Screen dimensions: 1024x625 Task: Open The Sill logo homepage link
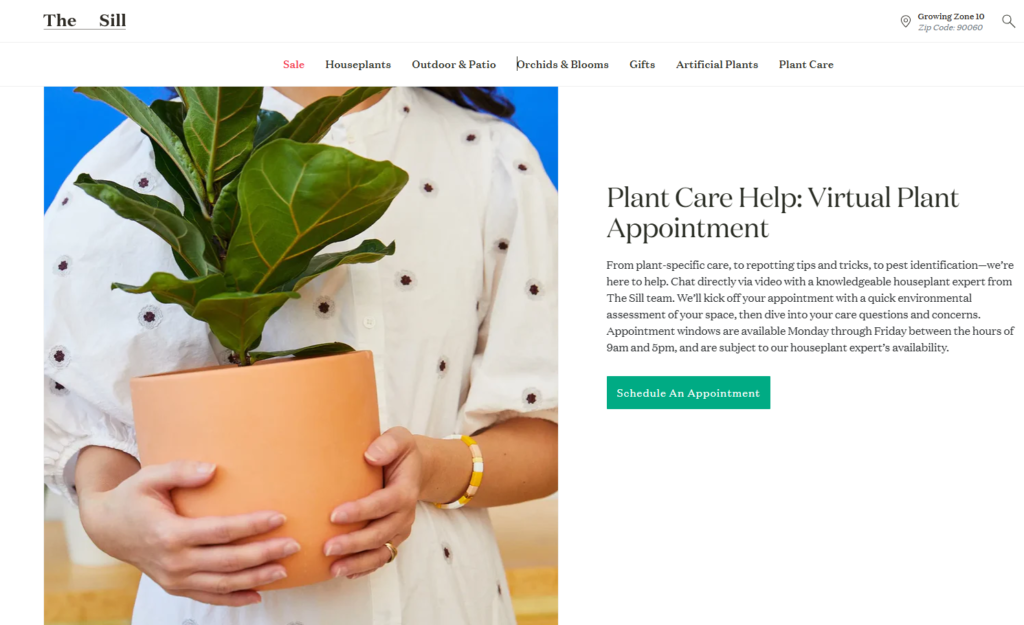pos(85,21)
